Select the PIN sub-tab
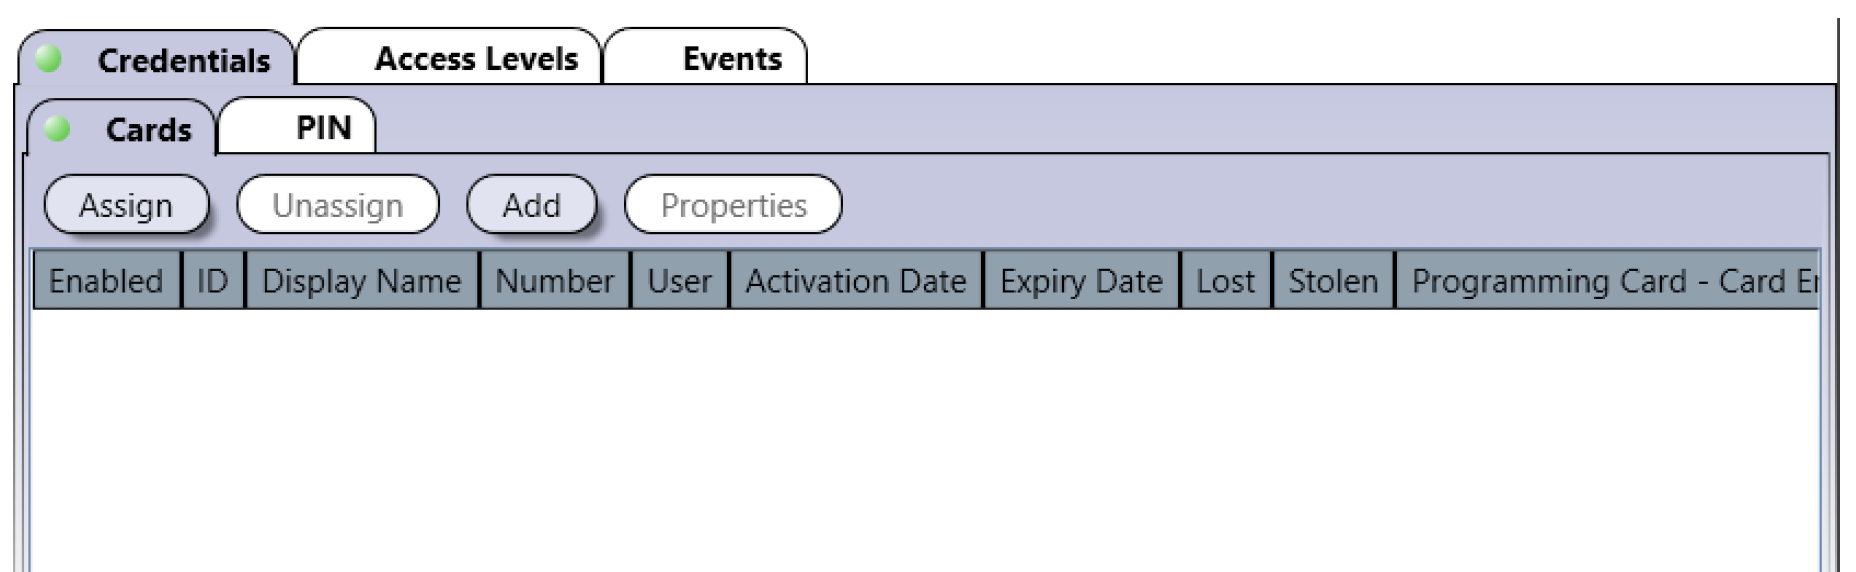The height and width of the screenshot is (572, 1856). pyautogui.click(x=297, y=127)
